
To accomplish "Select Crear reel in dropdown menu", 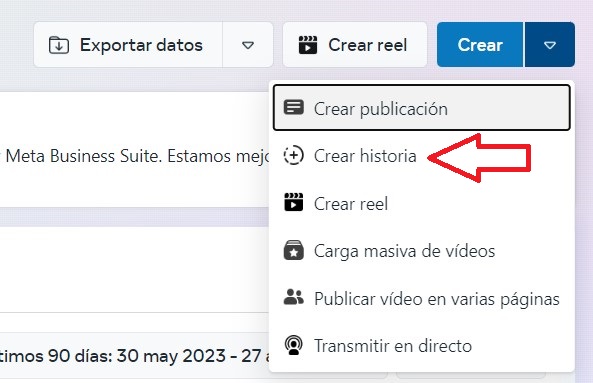I will click(421, 203).
